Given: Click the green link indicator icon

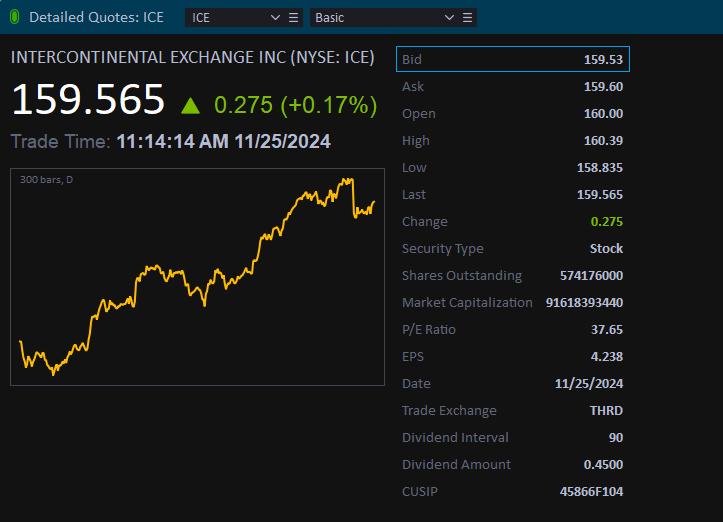Looking at the screenshot, I should tap(14, 18).
